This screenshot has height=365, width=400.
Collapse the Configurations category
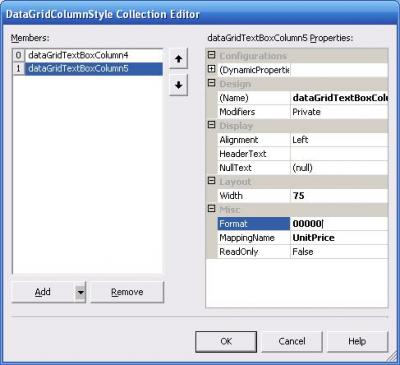click(211, 55)
